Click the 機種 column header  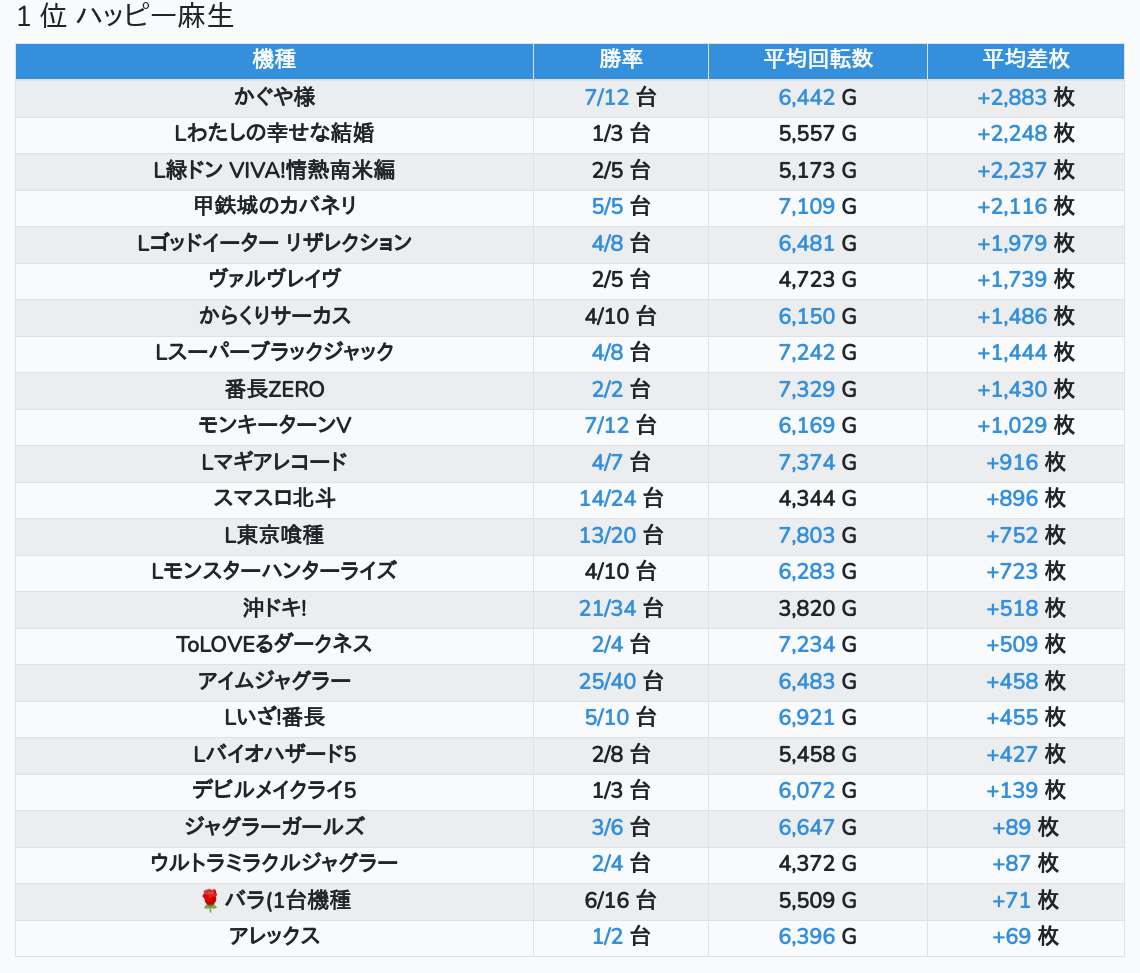274,60
